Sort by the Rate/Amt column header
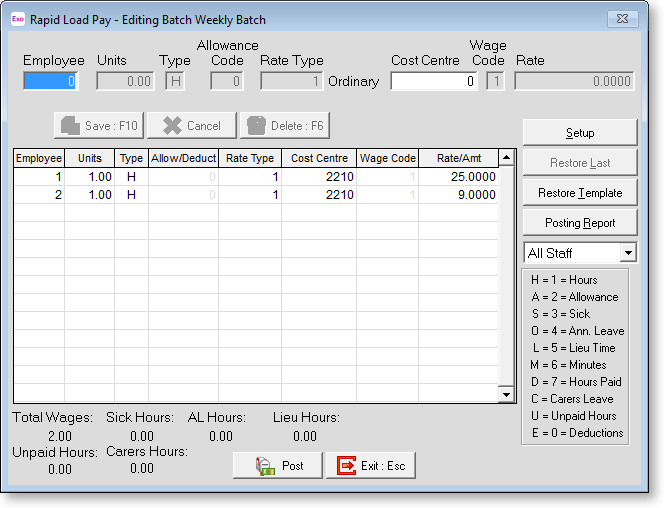The image size is (664, 508). pyautogui.click(x=457, y=158)
